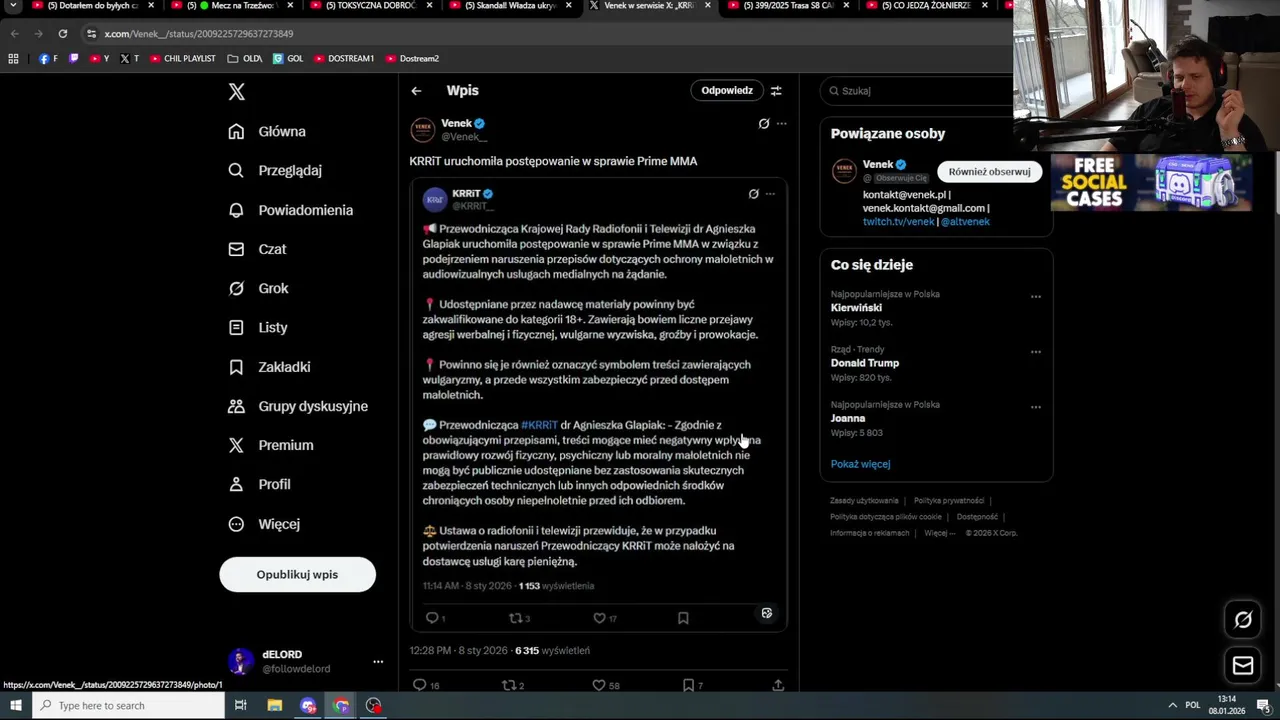
Task: Go back using the Wpis arrow
Action: [416, 91]
